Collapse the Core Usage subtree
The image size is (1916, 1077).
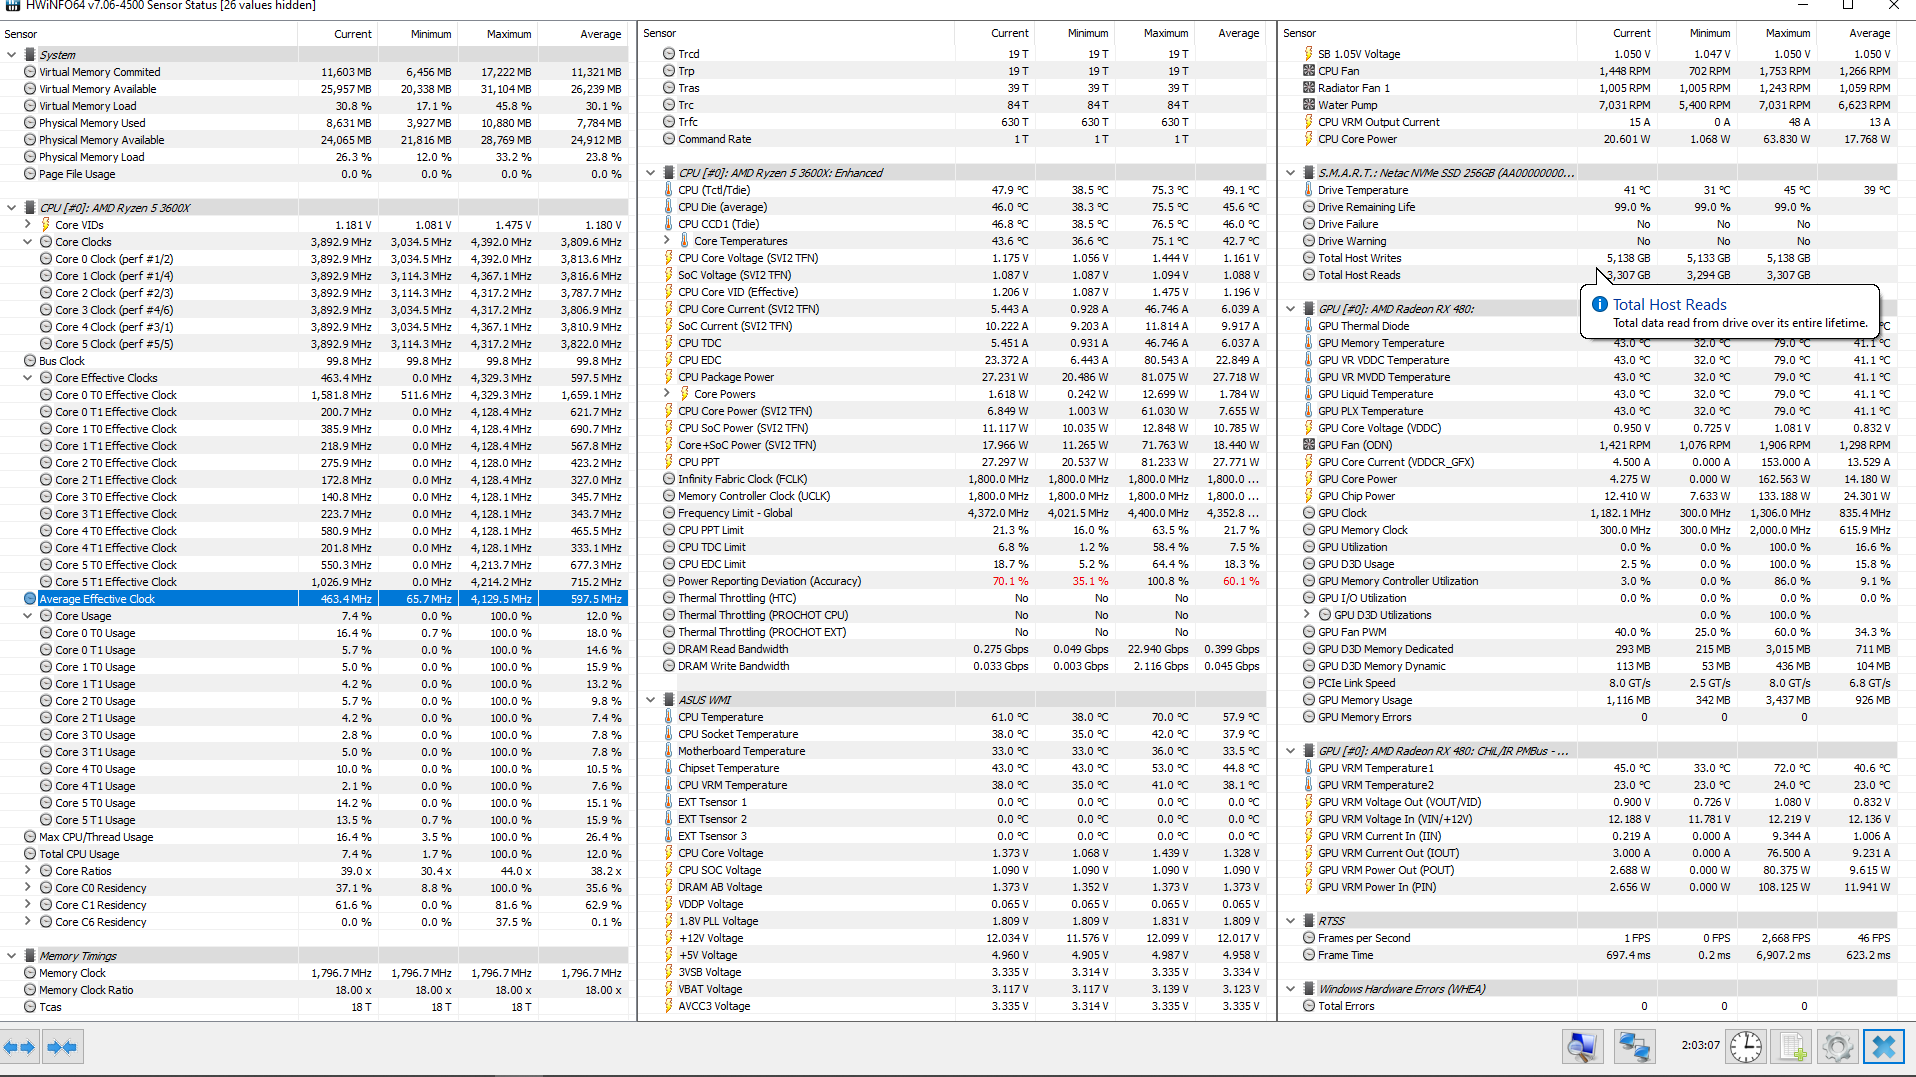[27, 616]
